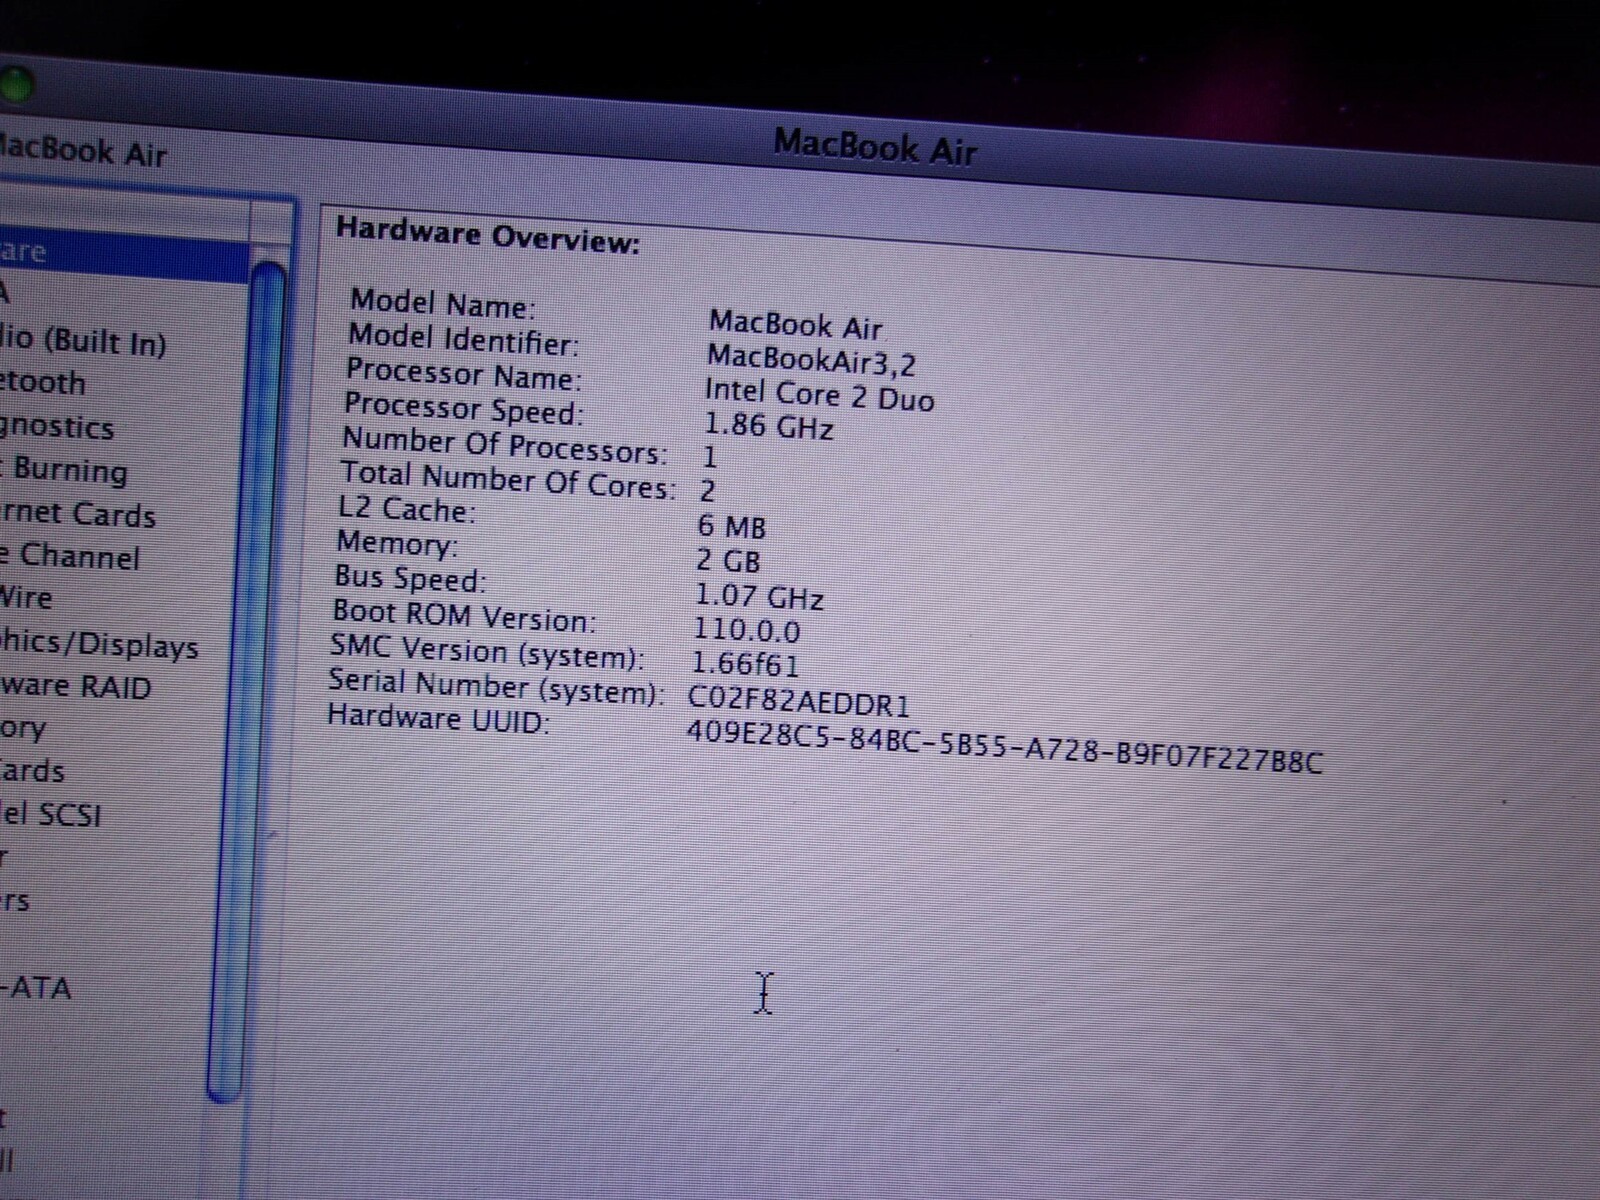
Task: Select PCI Cards in the sidebar
Action: [x=32, y=771]
